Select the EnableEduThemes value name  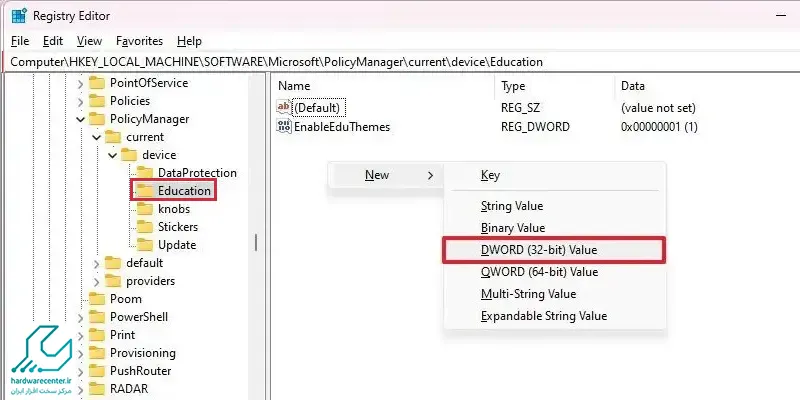click(342, 127)
